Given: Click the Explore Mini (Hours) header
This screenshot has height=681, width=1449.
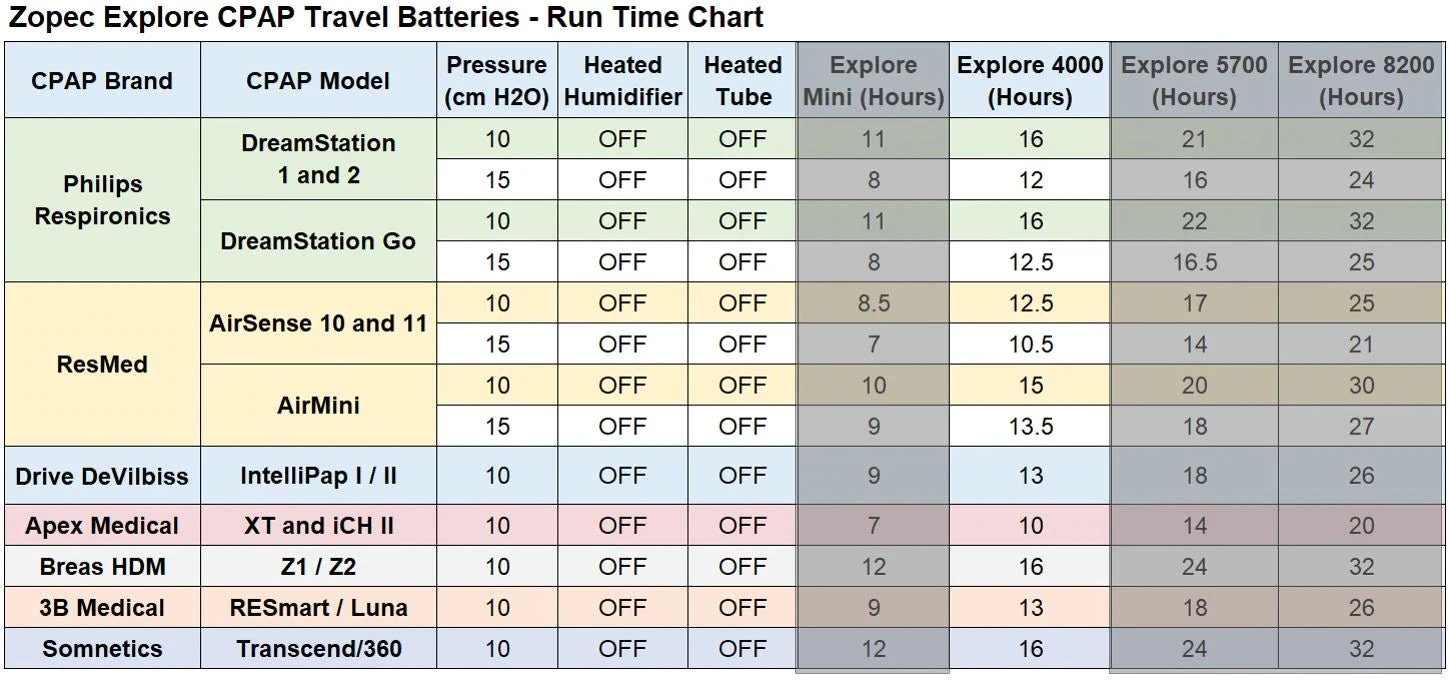Looking at the screenshot, I should point(873,81).
